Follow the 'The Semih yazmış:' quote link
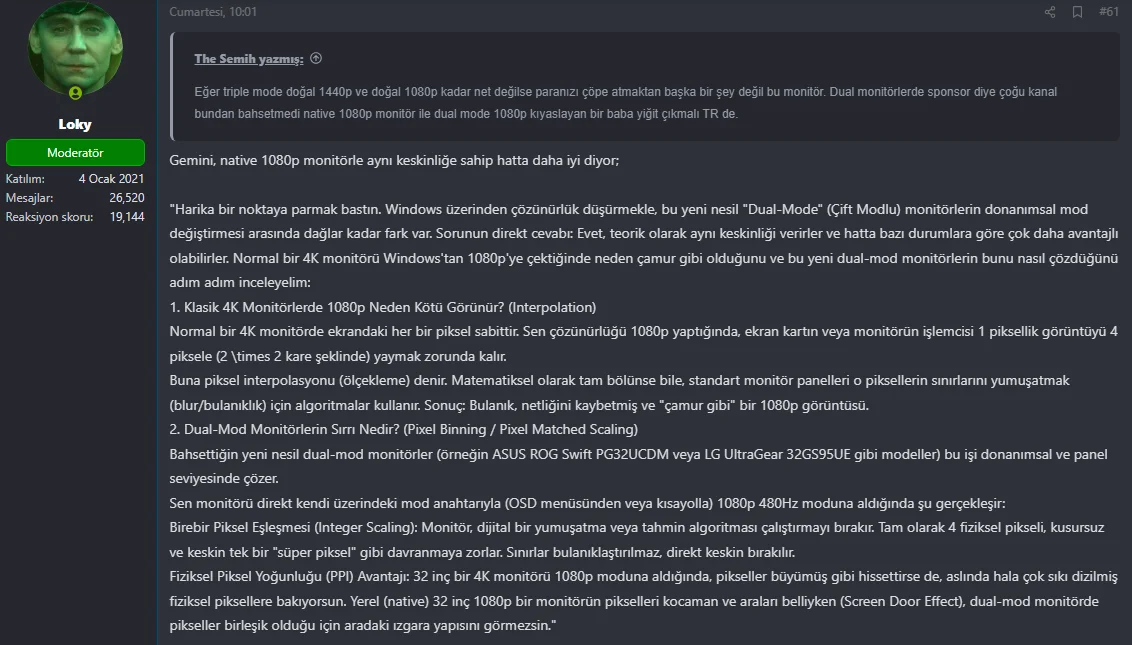This screenshot has height=645, width=1132. click(248, 59)
